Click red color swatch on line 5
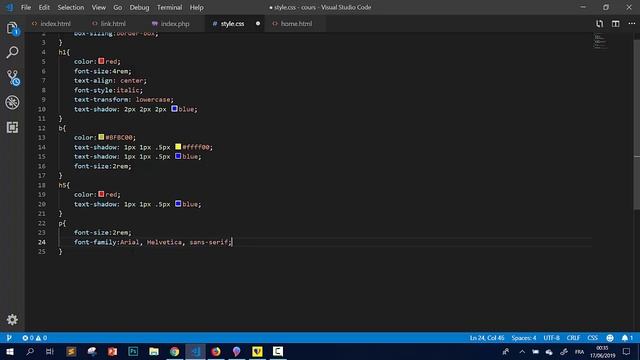640x360 pixels. tap(101, 61)
